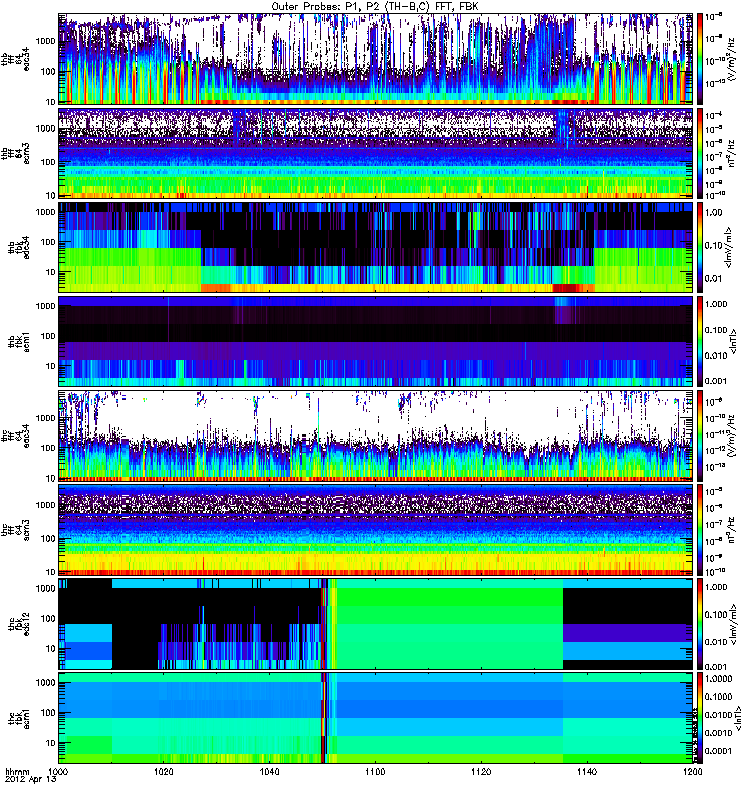The height and width of the screenshot is (800, 750).
Task: Click the '100' frequency tick of thb fbk scm1 panel
Action: point(48,336)
